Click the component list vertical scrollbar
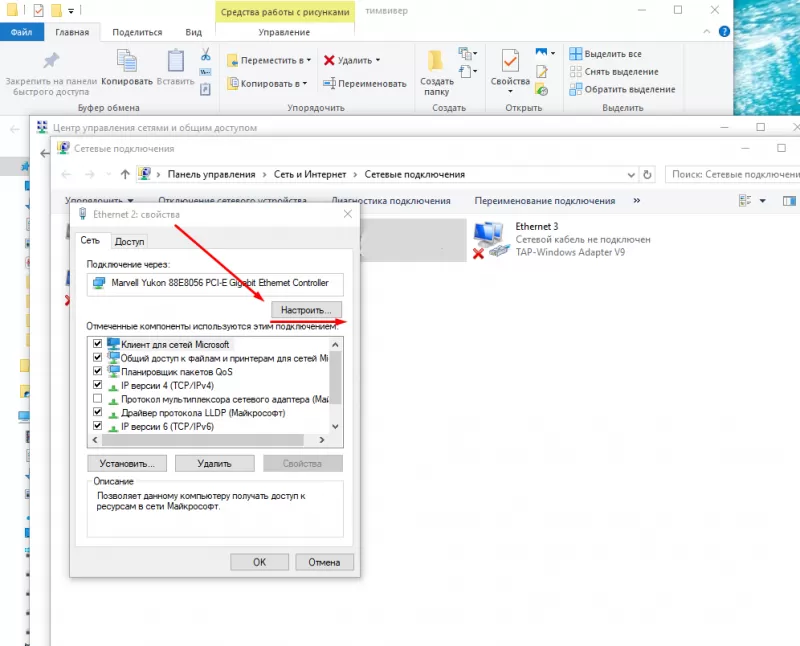800x646 pixels. tap(335, 378)
